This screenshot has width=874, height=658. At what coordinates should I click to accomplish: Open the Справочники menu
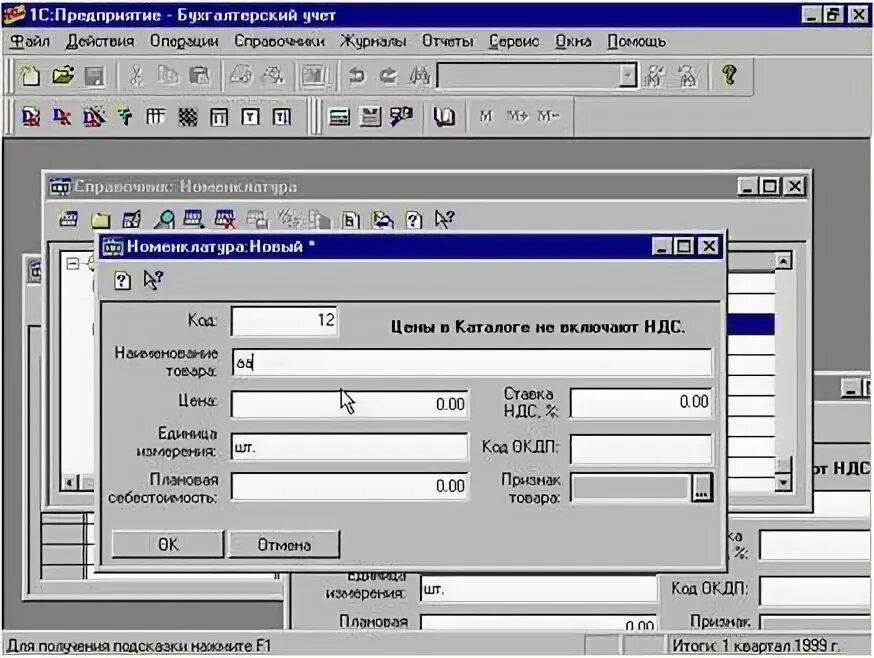tap(279, 41)
